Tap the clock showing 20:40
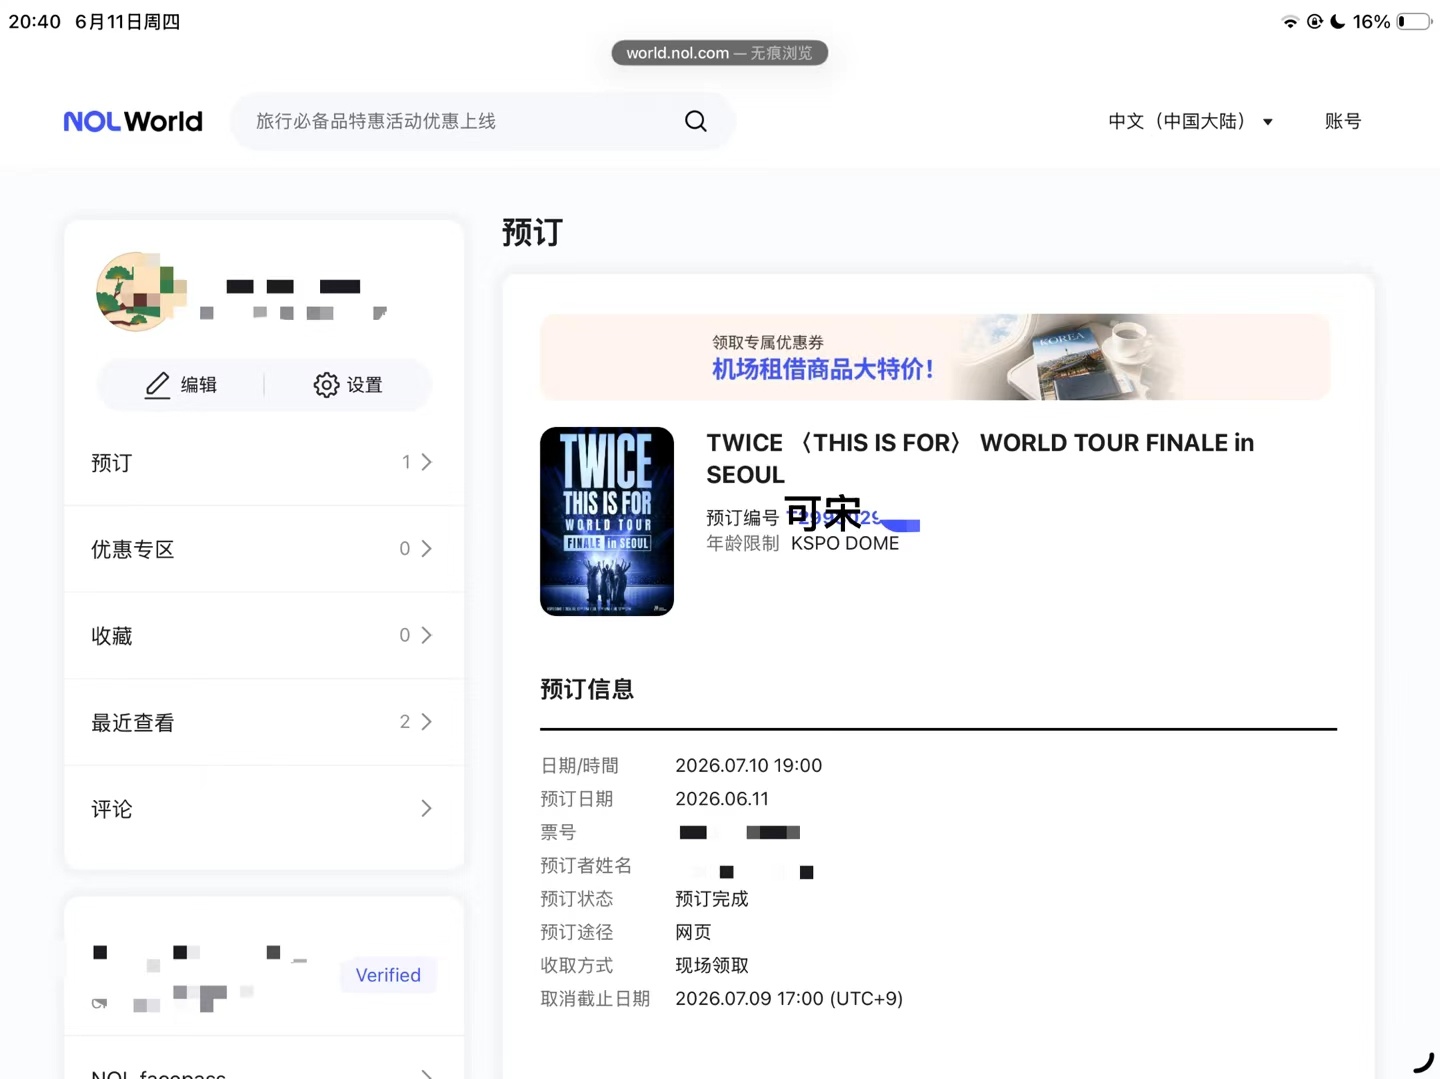 [x=35, y=22]
